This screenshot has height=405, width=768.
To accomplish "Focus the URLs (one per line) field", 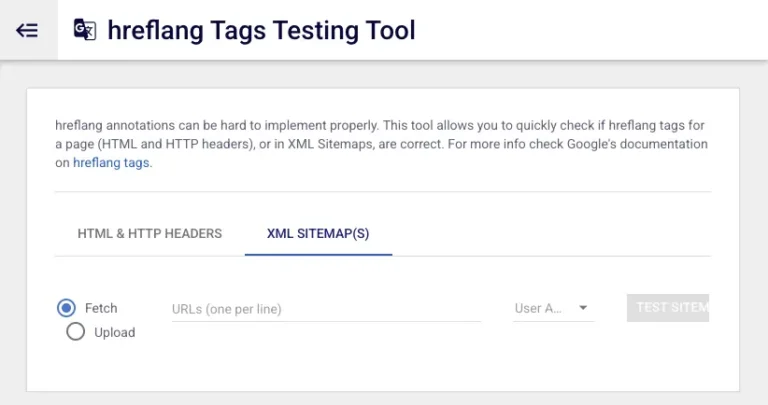I will (326, 309).
